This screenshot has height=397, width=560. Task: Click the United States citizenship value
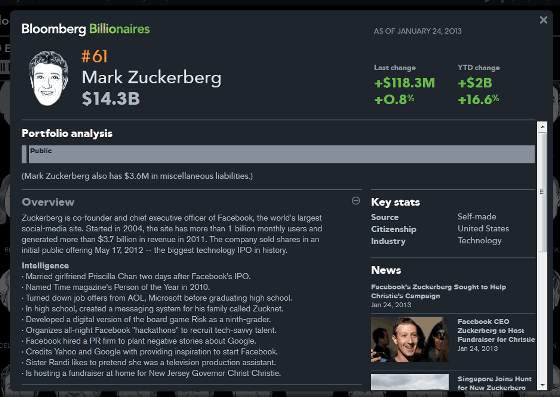coord(483,228)
